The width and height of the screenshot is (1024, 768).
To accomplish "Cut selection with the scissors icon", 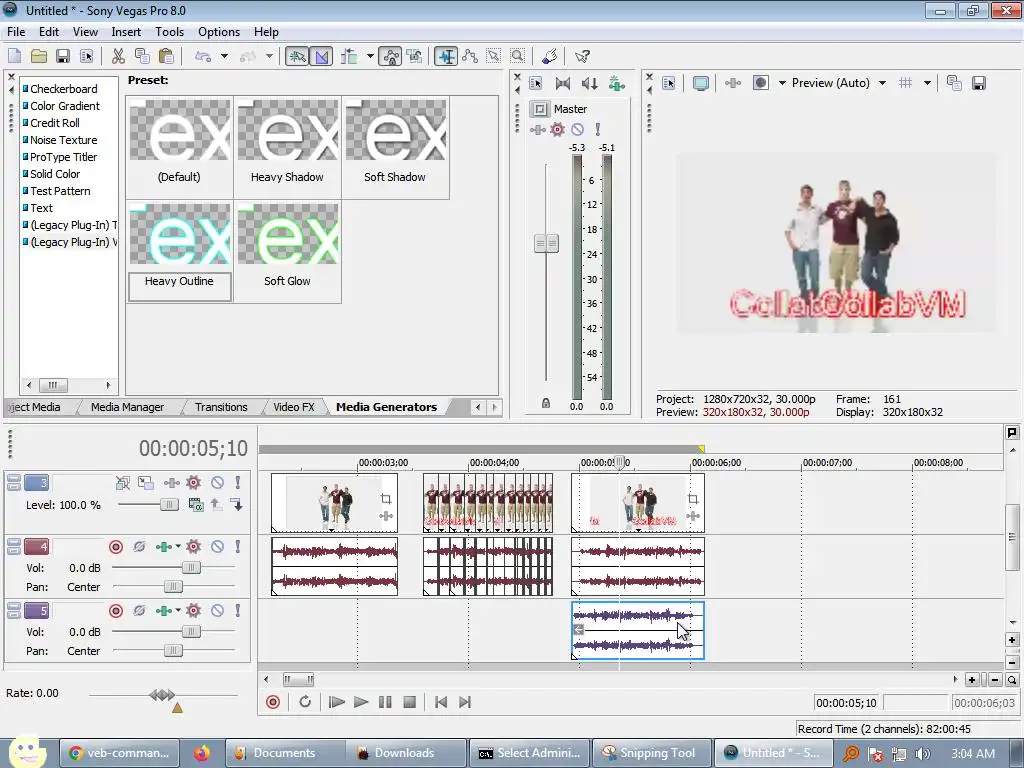I will click(118, 56).
